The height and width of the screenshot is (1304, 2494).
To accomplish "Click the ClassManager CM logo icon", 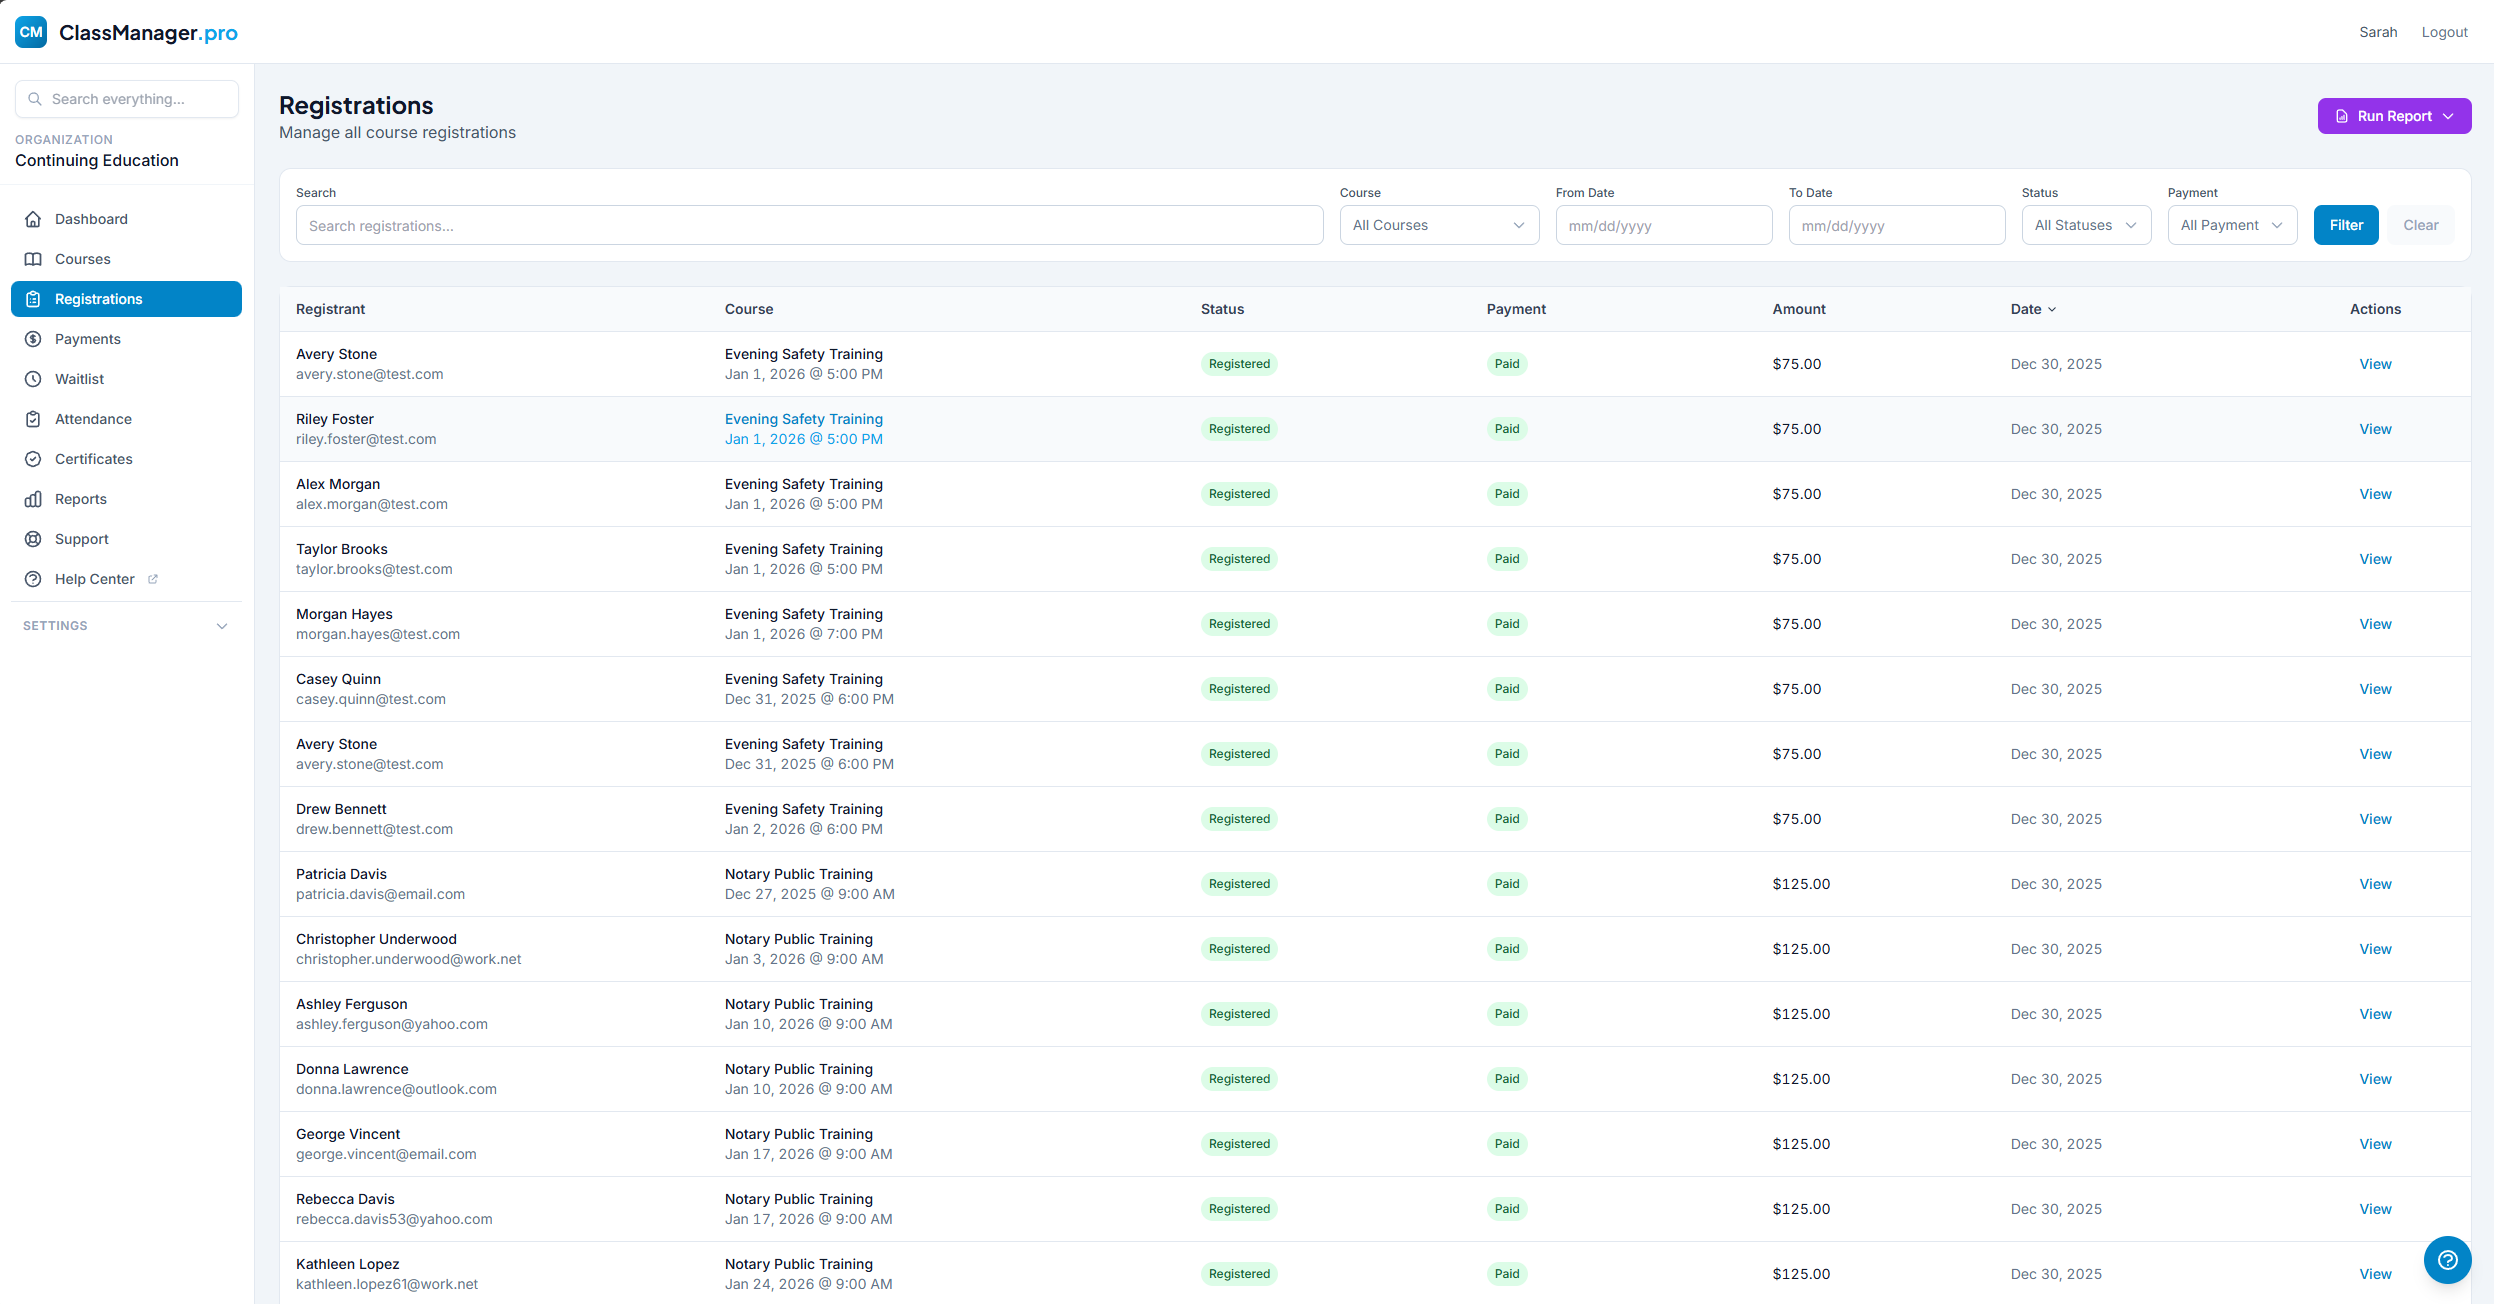I will tap(31, 32).
